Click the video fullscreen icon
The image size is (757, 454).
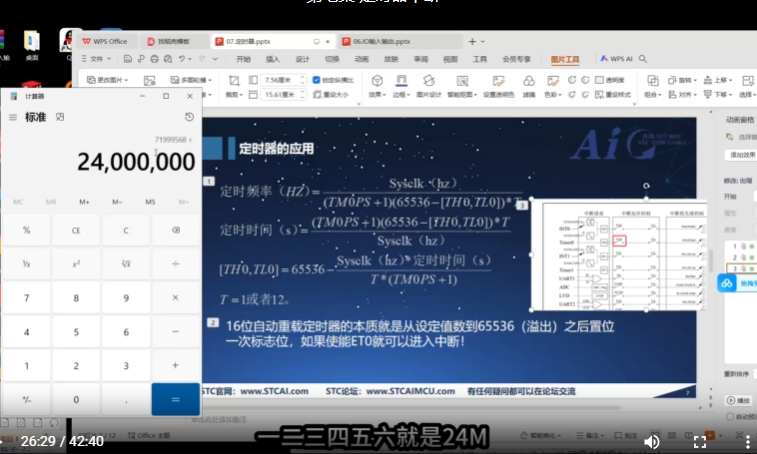[x=700, y=441]
